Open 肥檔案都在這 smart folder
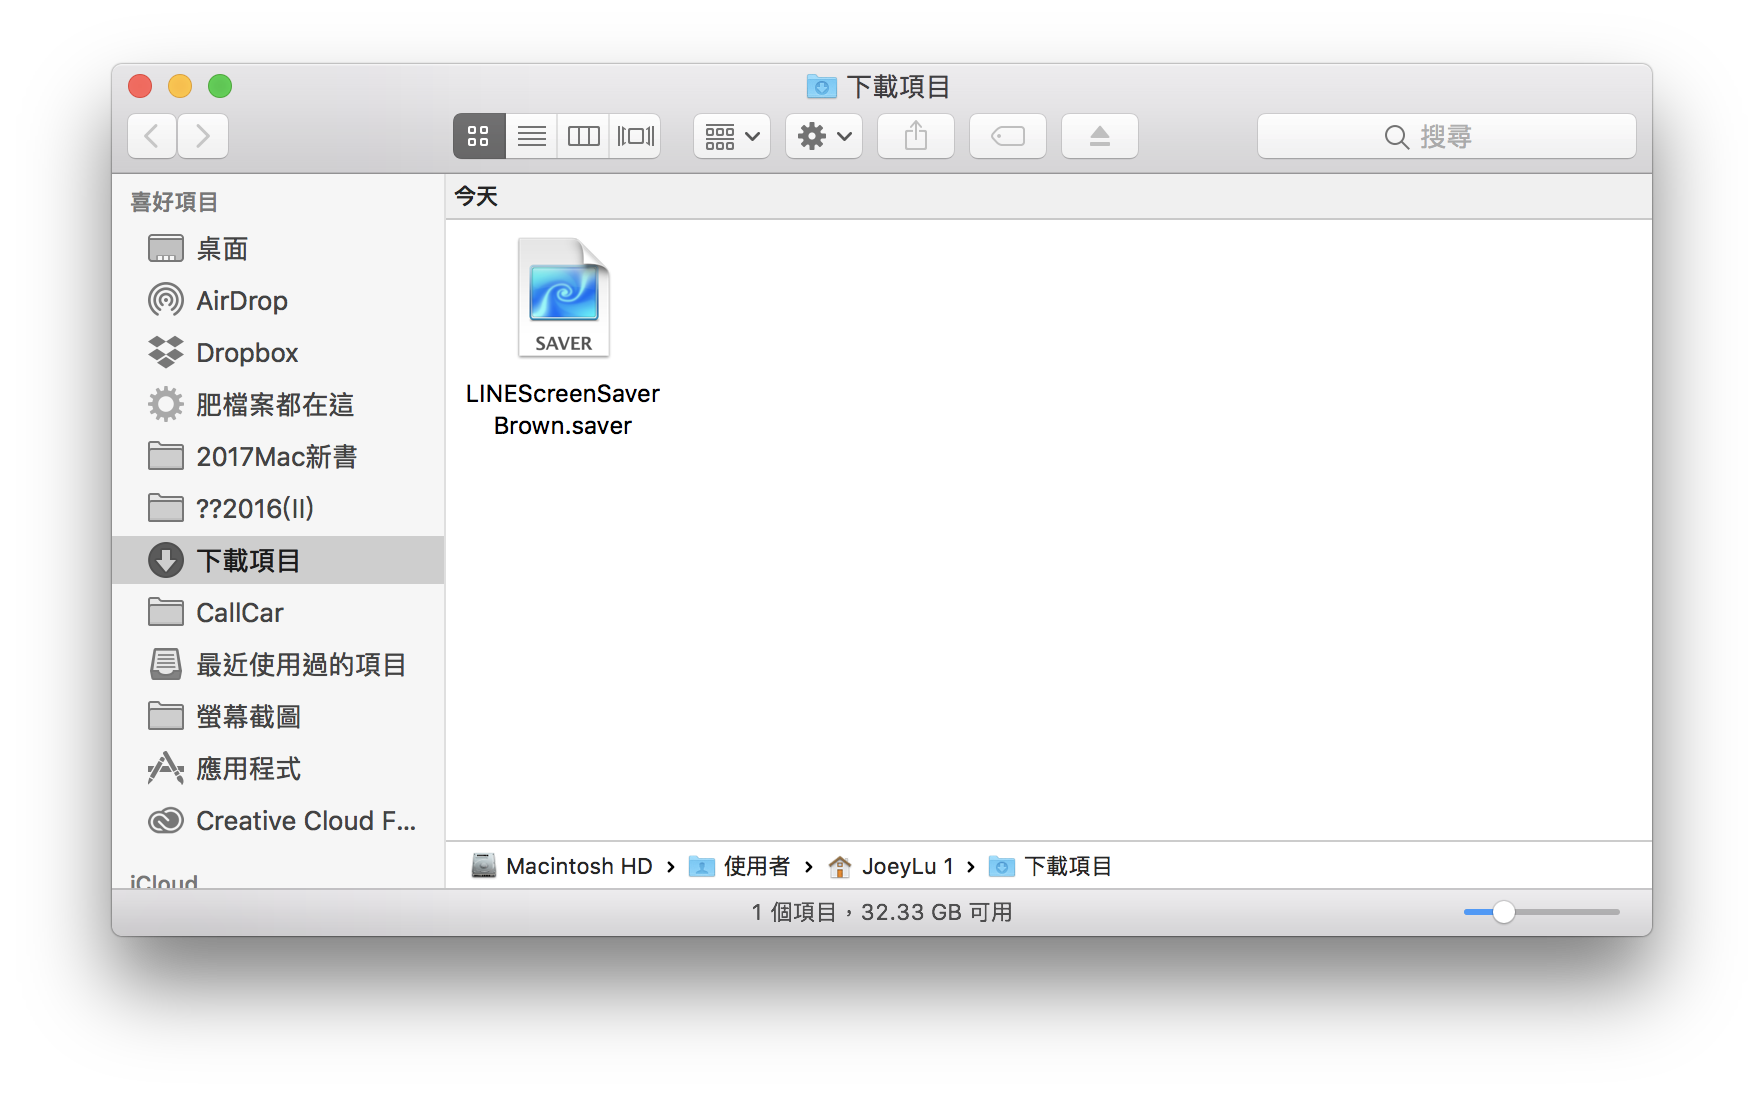Screen dimensions: 1764x1096 coord(278,405)
